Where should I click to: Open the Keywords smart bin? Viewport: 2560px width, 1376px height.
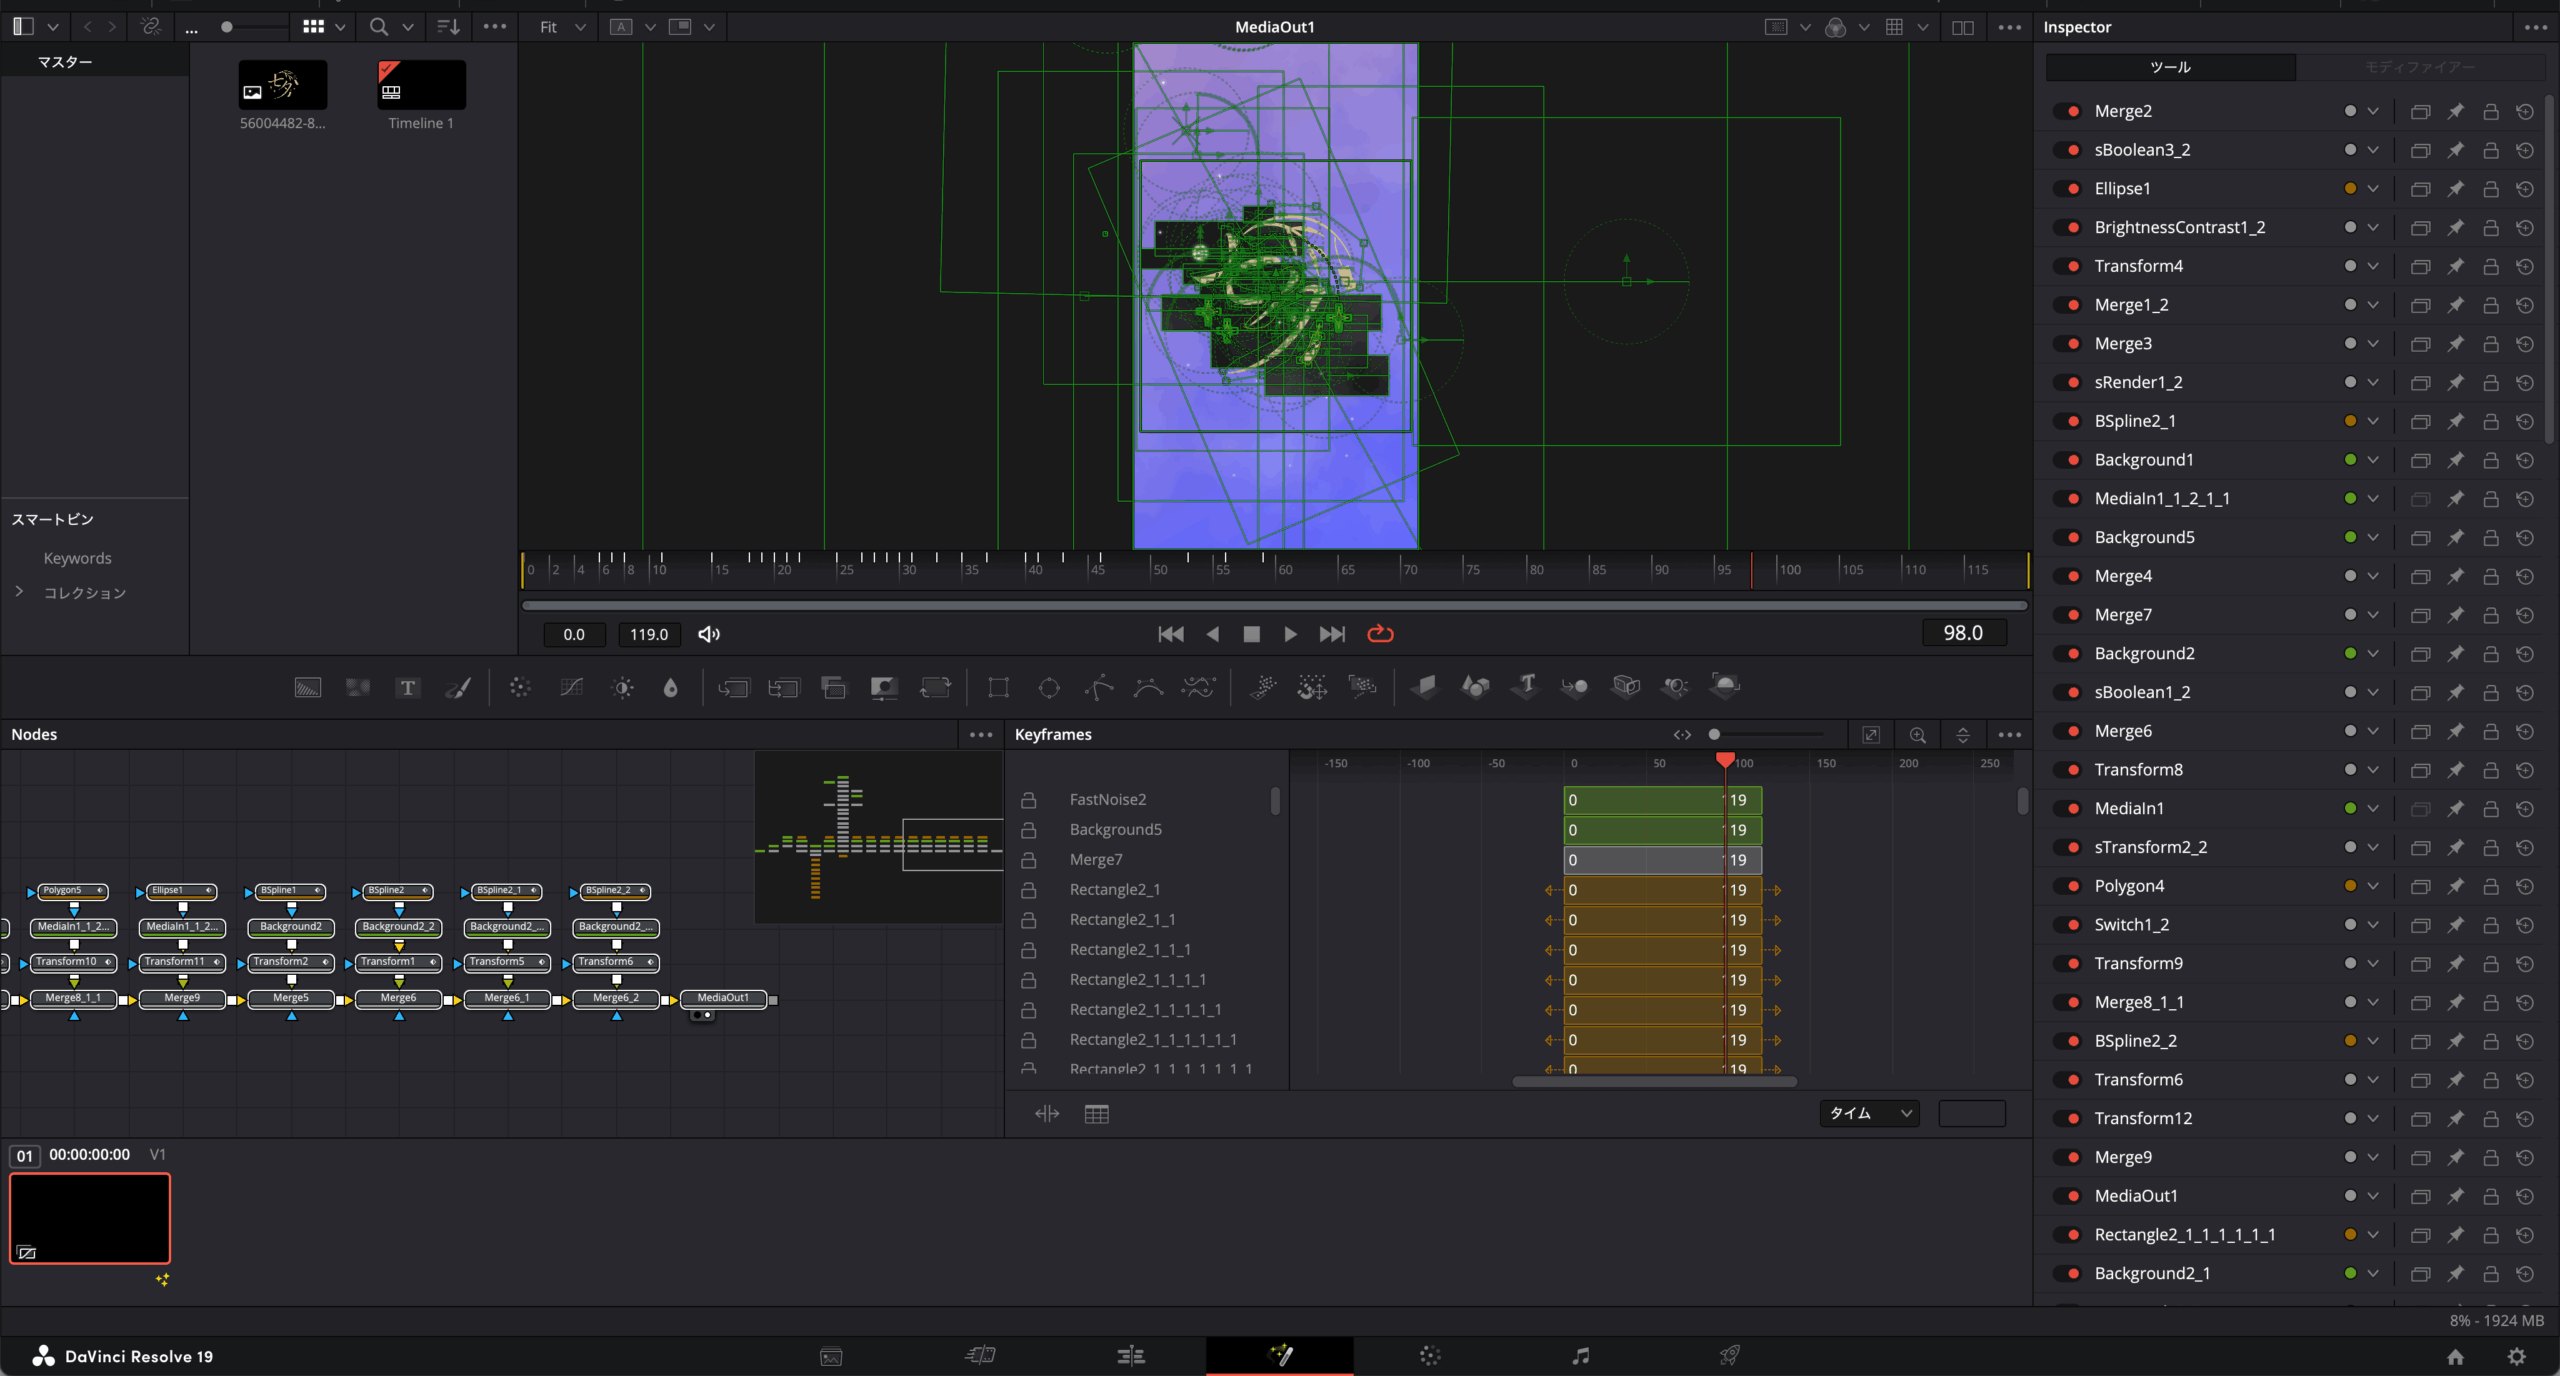(77, 558)
